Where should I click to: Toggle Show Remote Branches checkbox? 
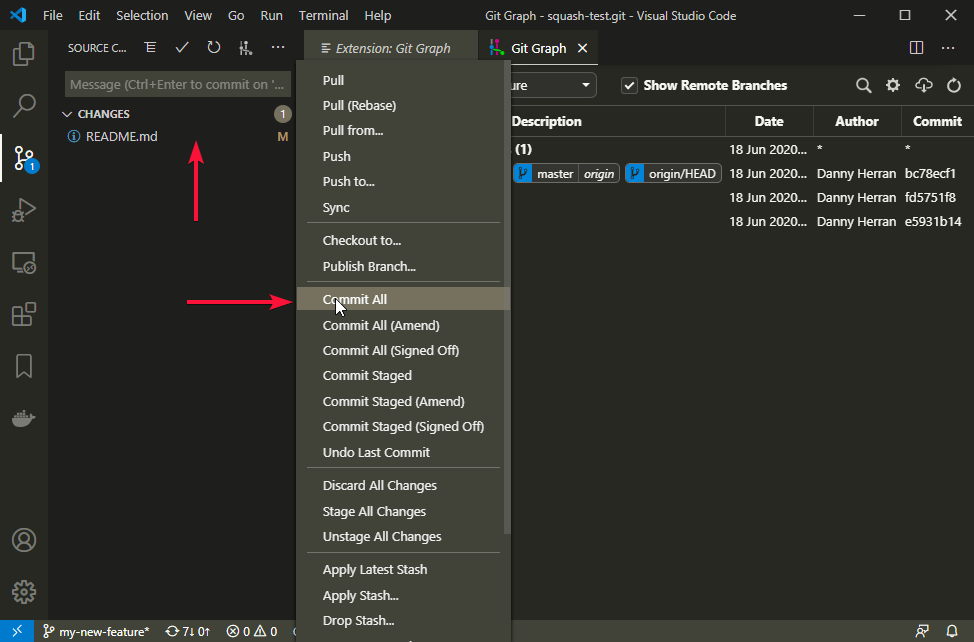(629, 86)
